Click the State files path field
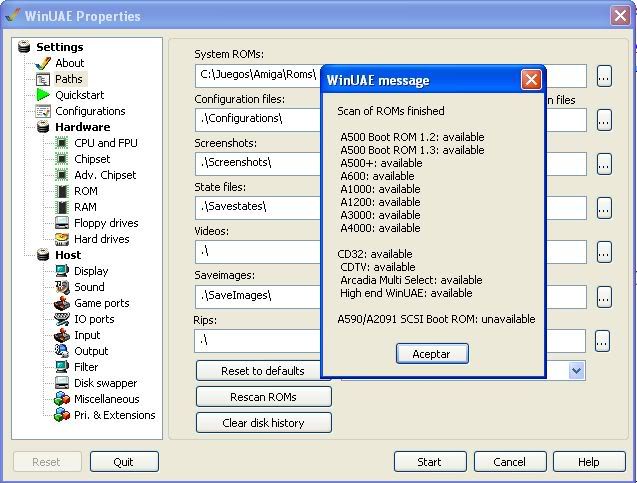 [258, 208]
